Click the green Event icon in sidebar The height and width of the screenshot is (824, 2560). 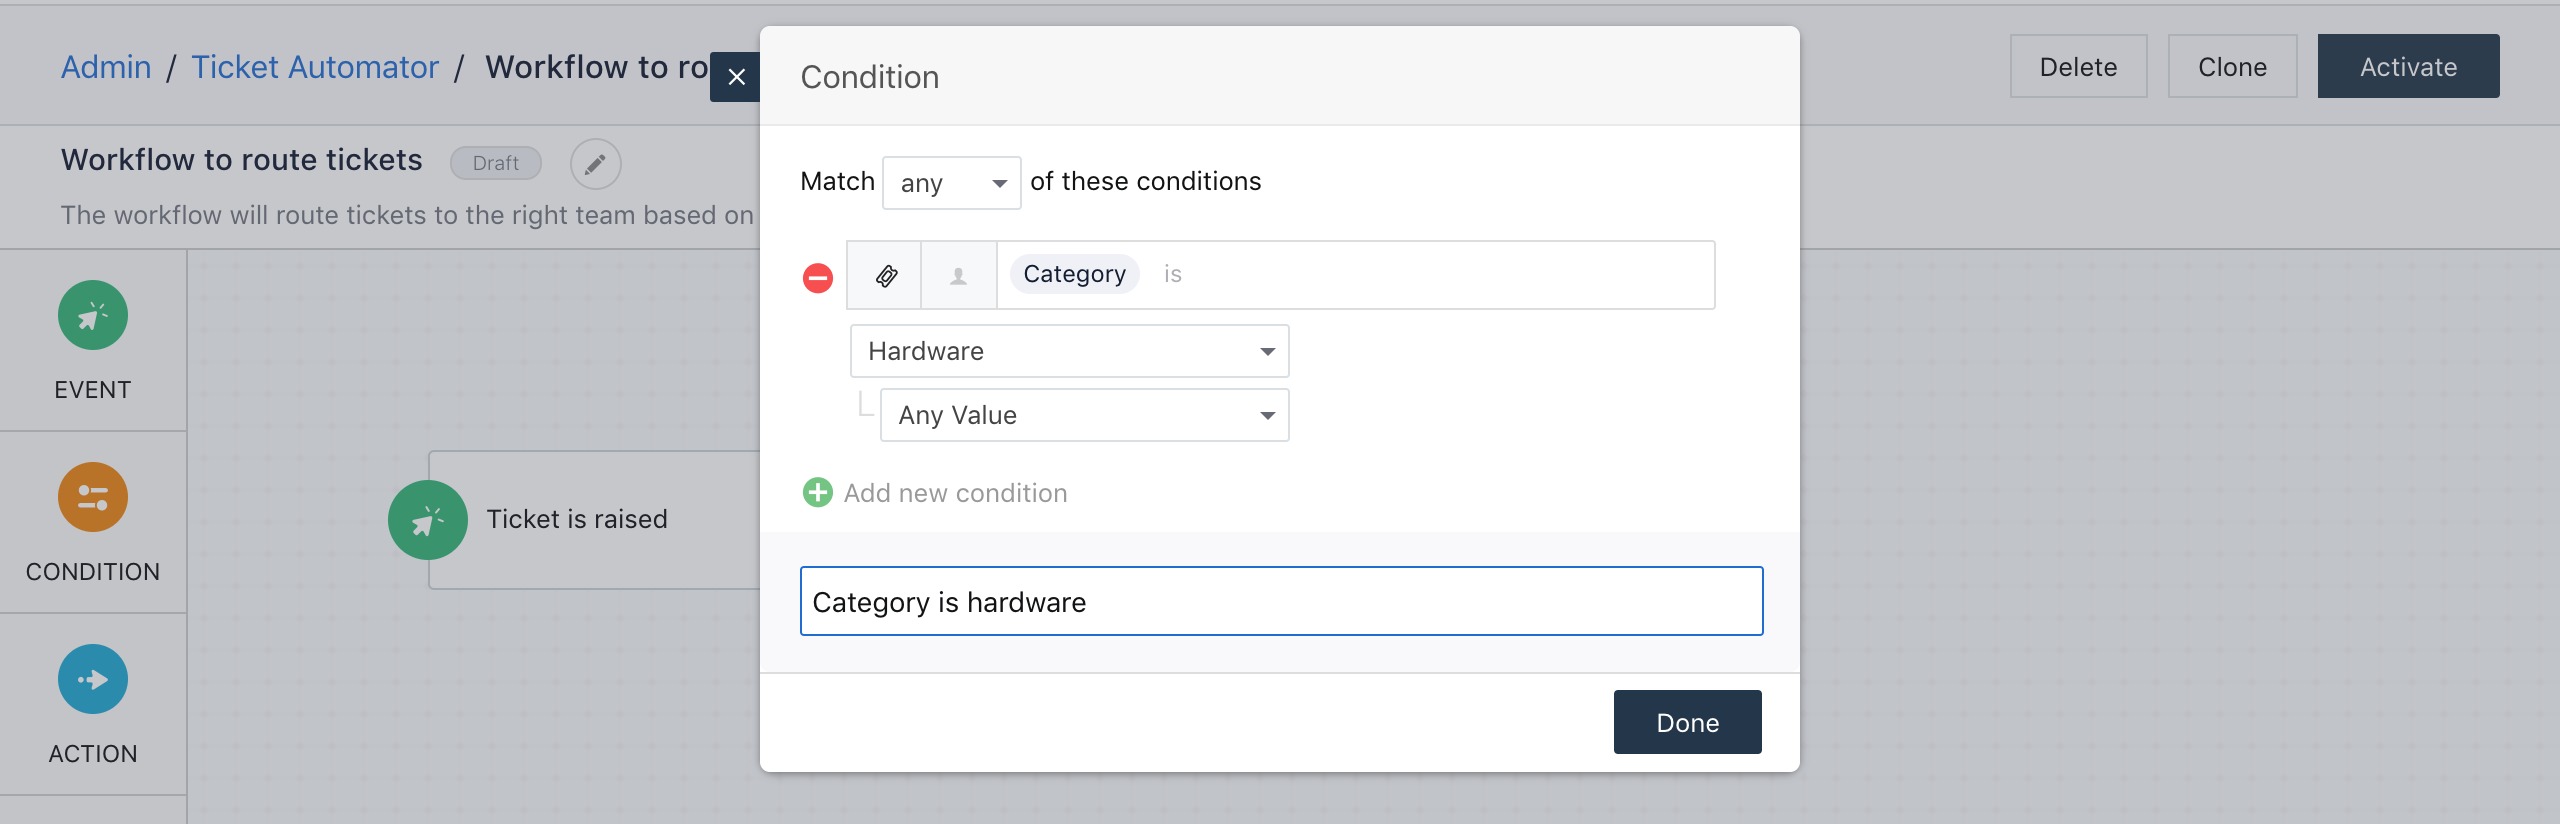click(93, 316)
